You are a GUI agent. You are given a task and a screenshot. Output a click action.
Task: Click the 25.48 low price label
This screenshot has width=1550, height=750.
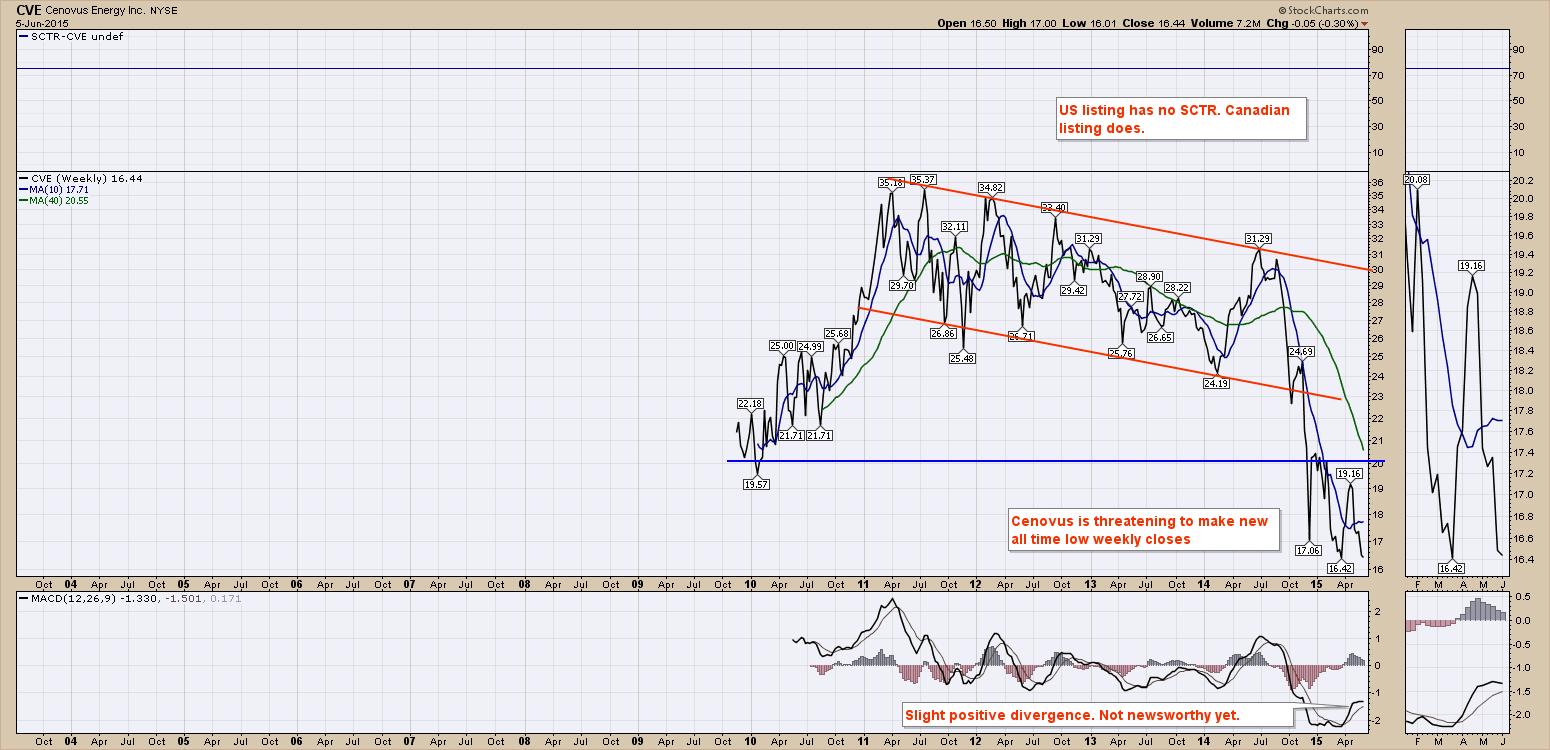pos(963,358)
